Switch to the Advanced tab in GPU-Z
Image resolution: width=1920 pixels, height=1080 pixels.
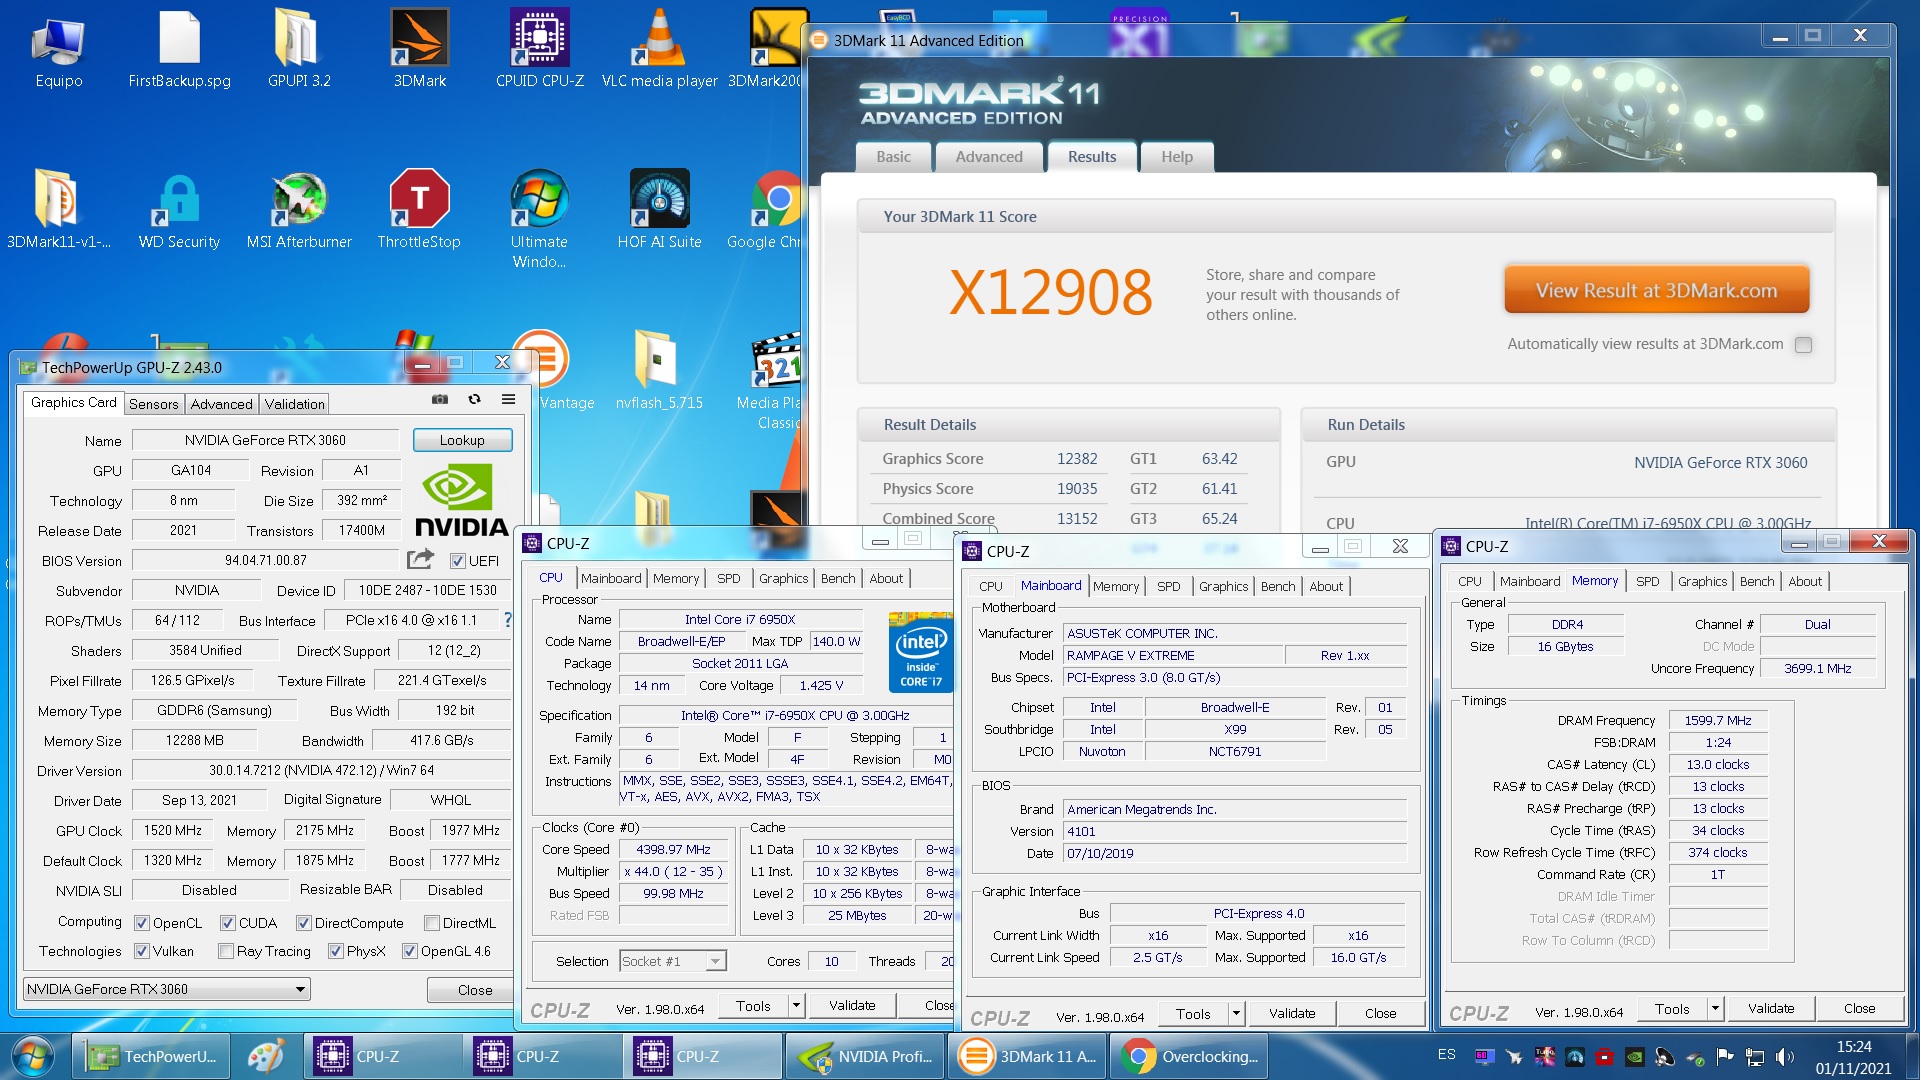pyautogui.click(x=221, y=404)
